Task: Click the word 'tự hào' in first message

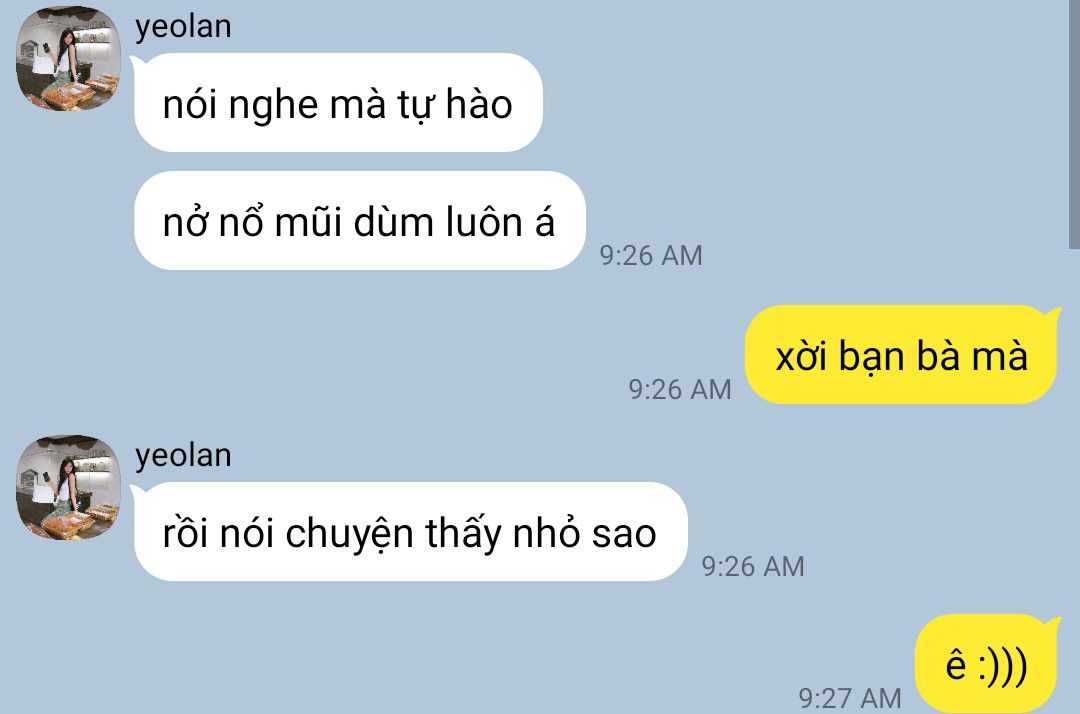Action: click(455, 105)
